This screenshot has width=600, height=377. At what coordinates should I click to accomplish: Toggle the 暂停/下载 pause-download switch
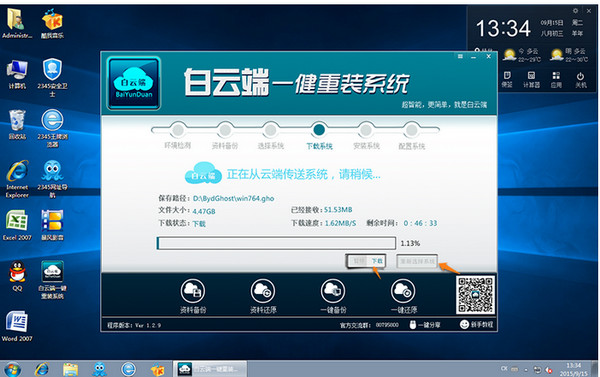pos(366,261)
